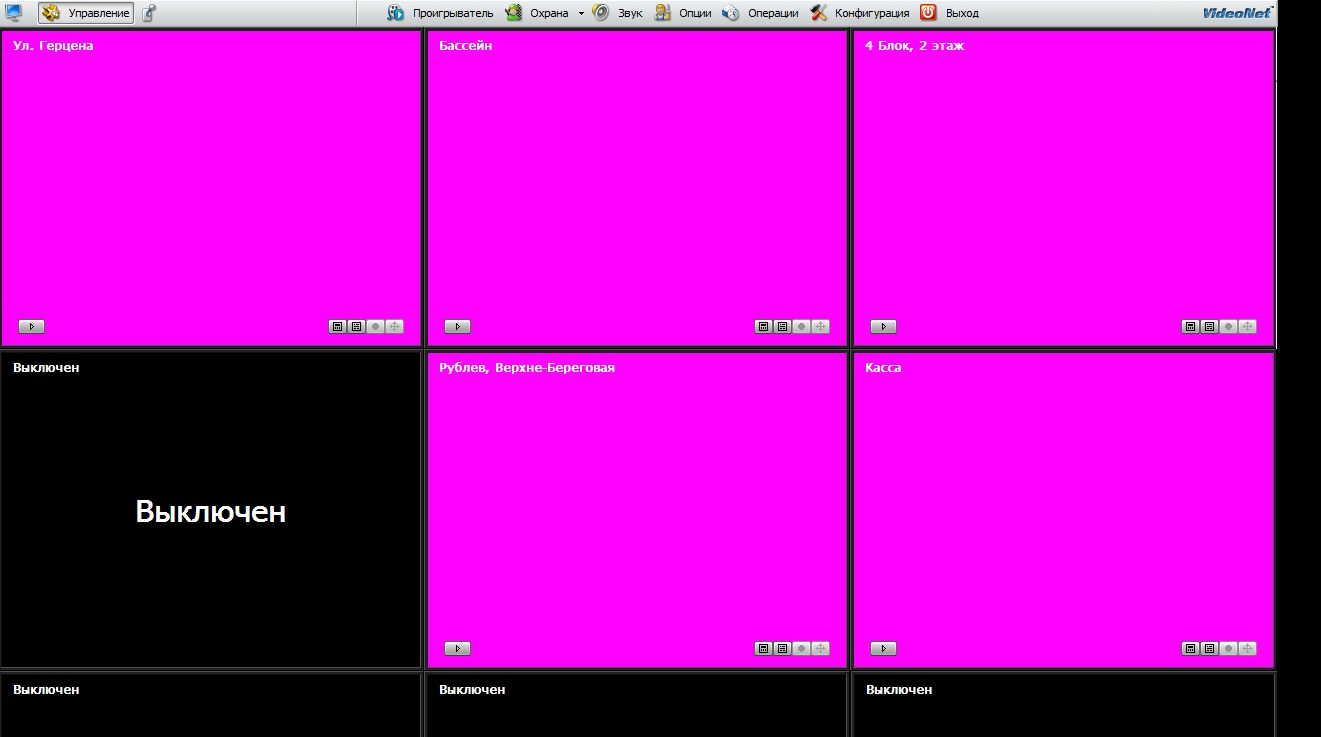
Task: Click the Звук speaker icon
Action: coord(601,13)
